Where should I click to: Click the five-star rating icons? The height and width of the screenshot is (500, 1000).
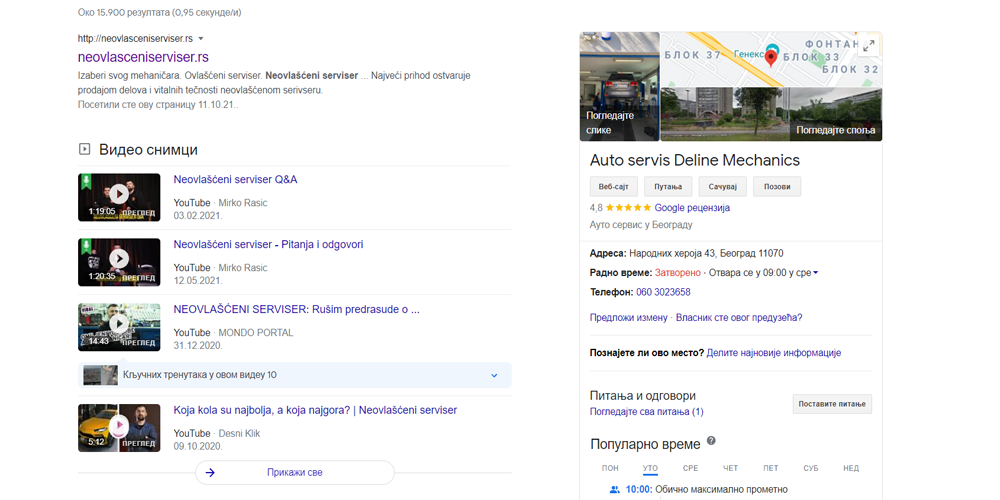628,208
